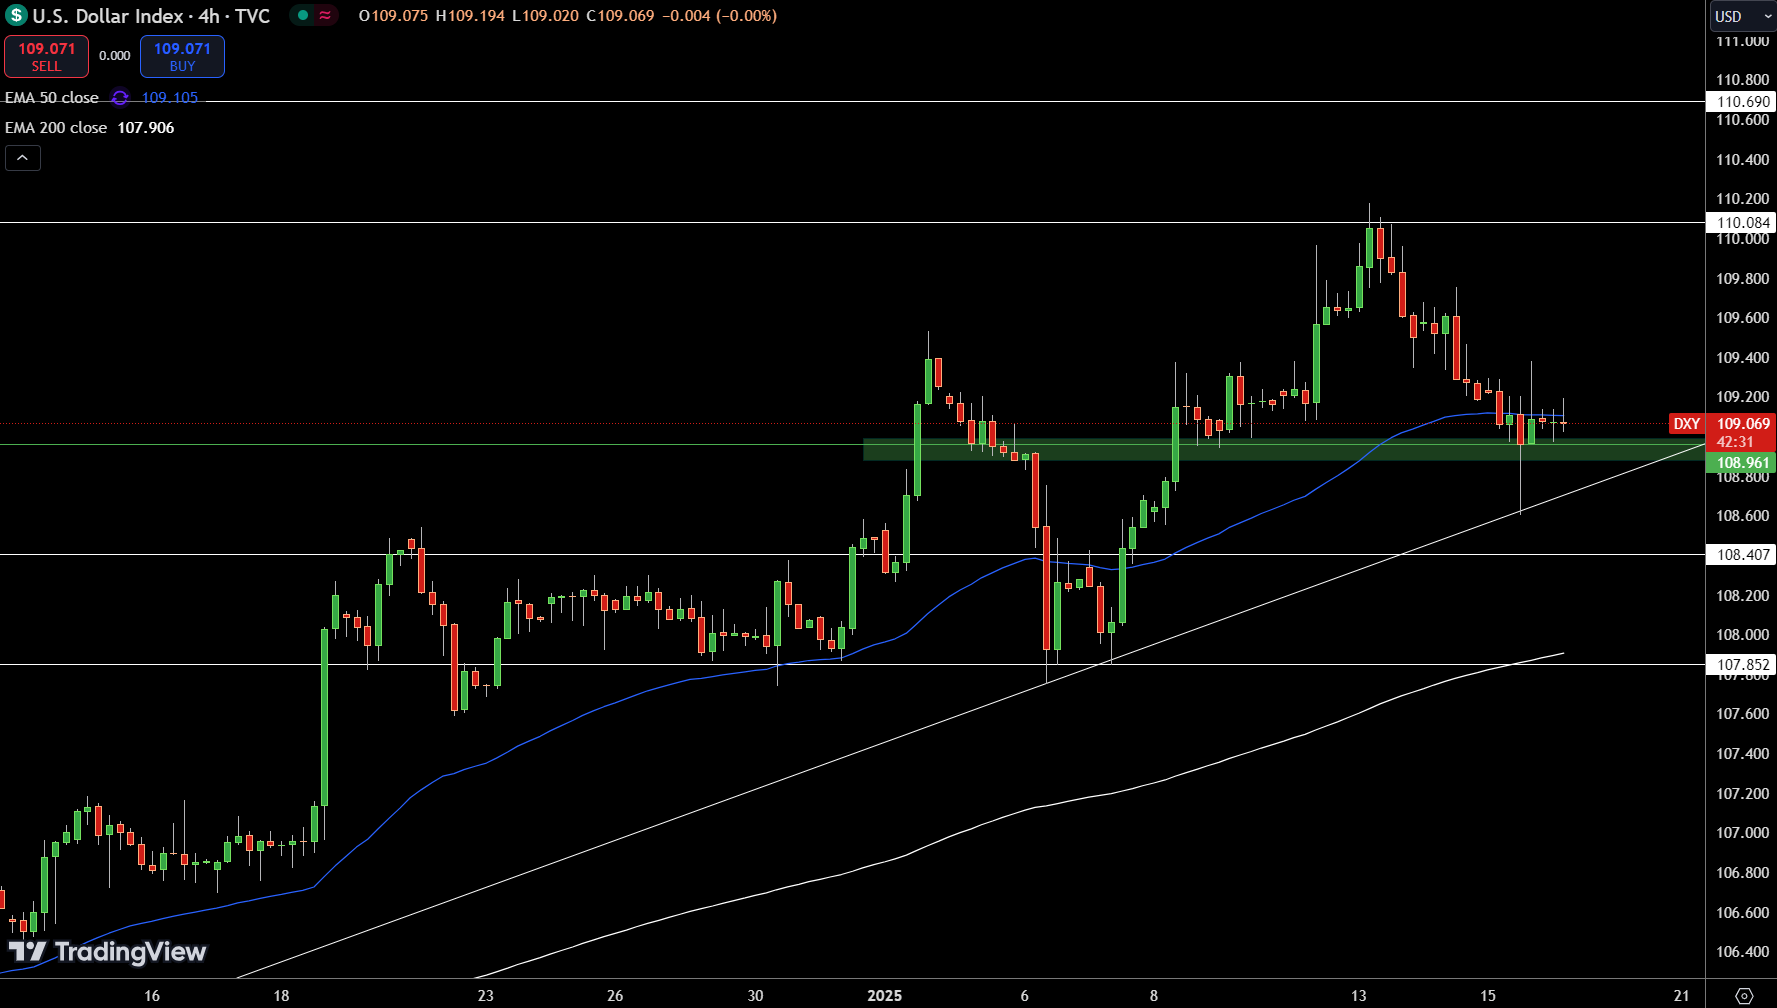
Task: Click the open value O109.075 in header
Action: coord(393,16)
